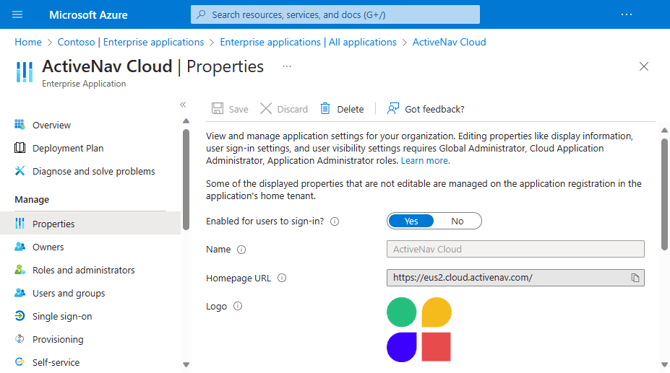
Task: Click the Manage section heading
Action: click(x=32, y=200)
